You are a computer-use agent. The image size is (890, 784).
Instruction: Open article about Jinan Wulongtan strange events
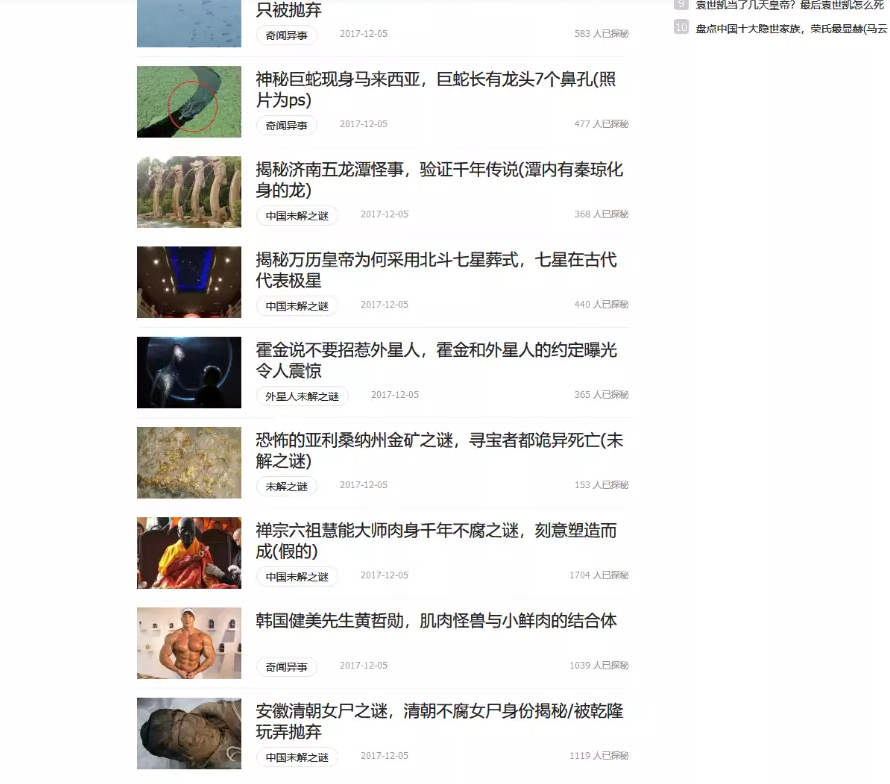pyautogui.click(x=439, y=179)
